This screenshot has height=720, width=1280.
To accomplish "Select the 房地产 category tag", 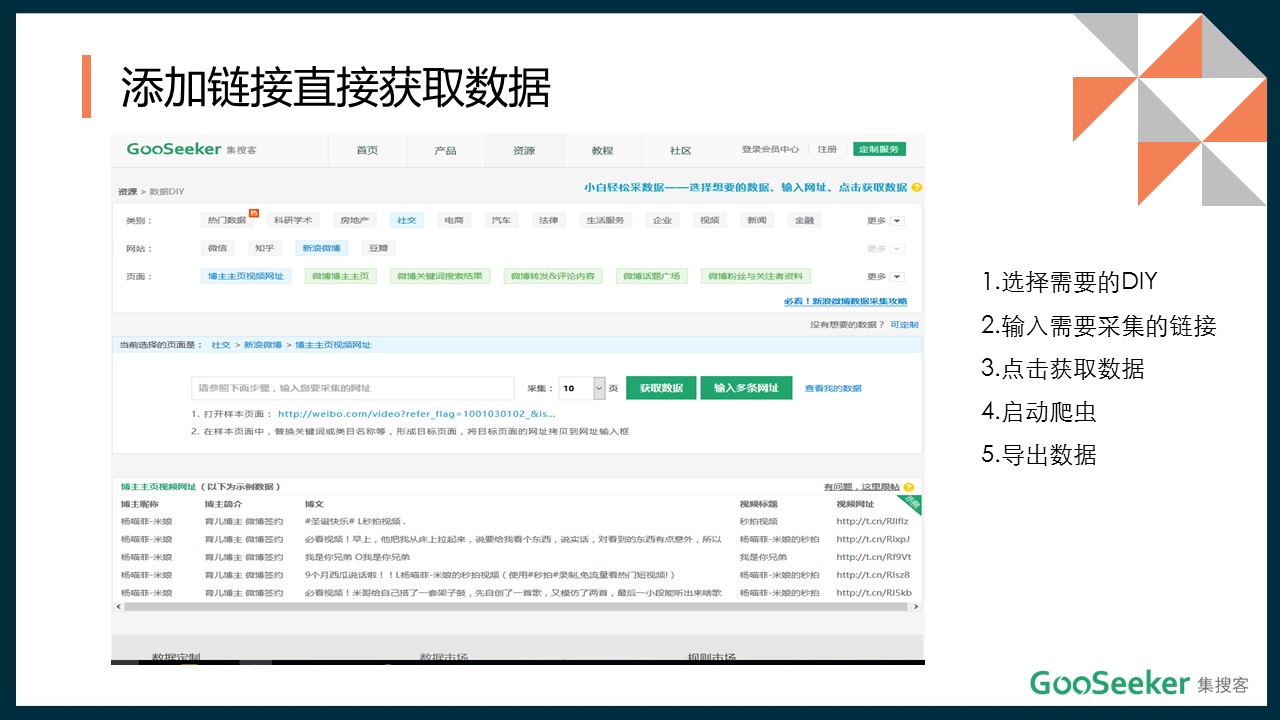I will click(355, 220).
